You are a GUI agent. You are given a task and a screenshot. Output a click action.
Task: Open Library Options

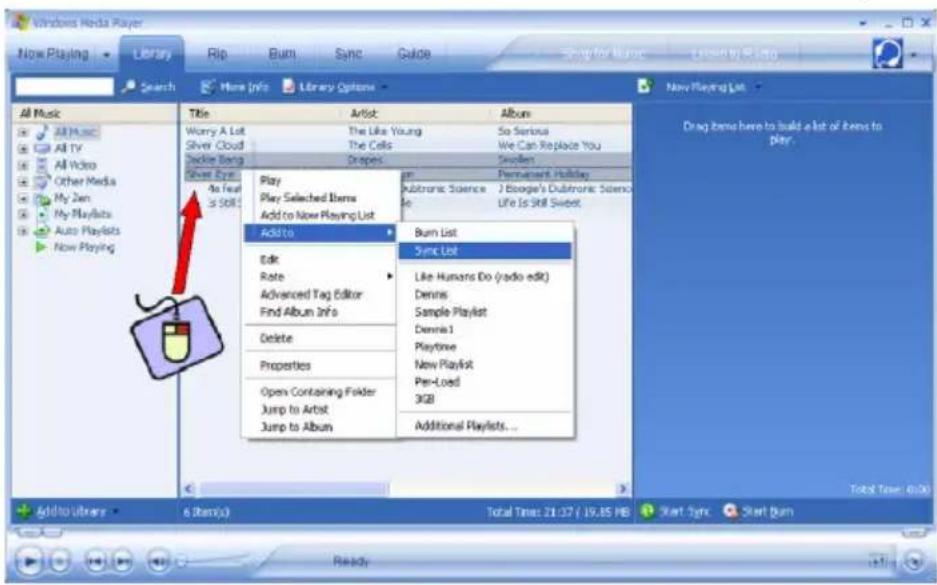pyautogui.click(x=335, y=87)
